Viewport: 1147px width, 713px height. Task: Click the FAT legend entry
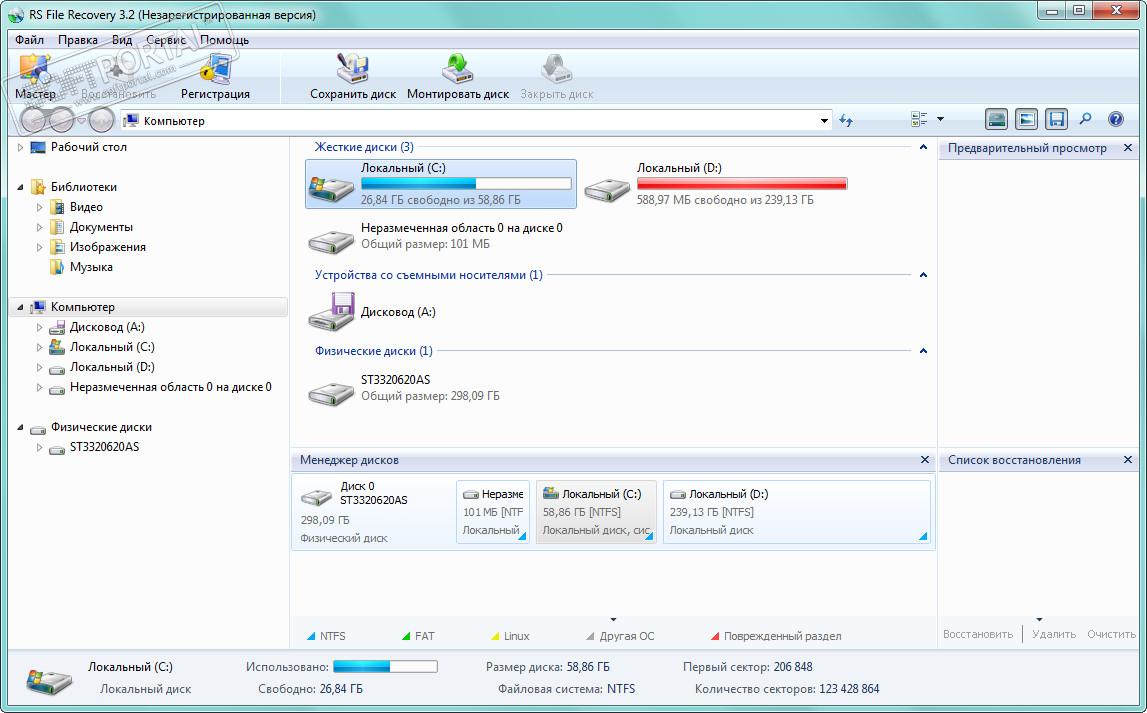pyautogui.click(x=418, y=636)
